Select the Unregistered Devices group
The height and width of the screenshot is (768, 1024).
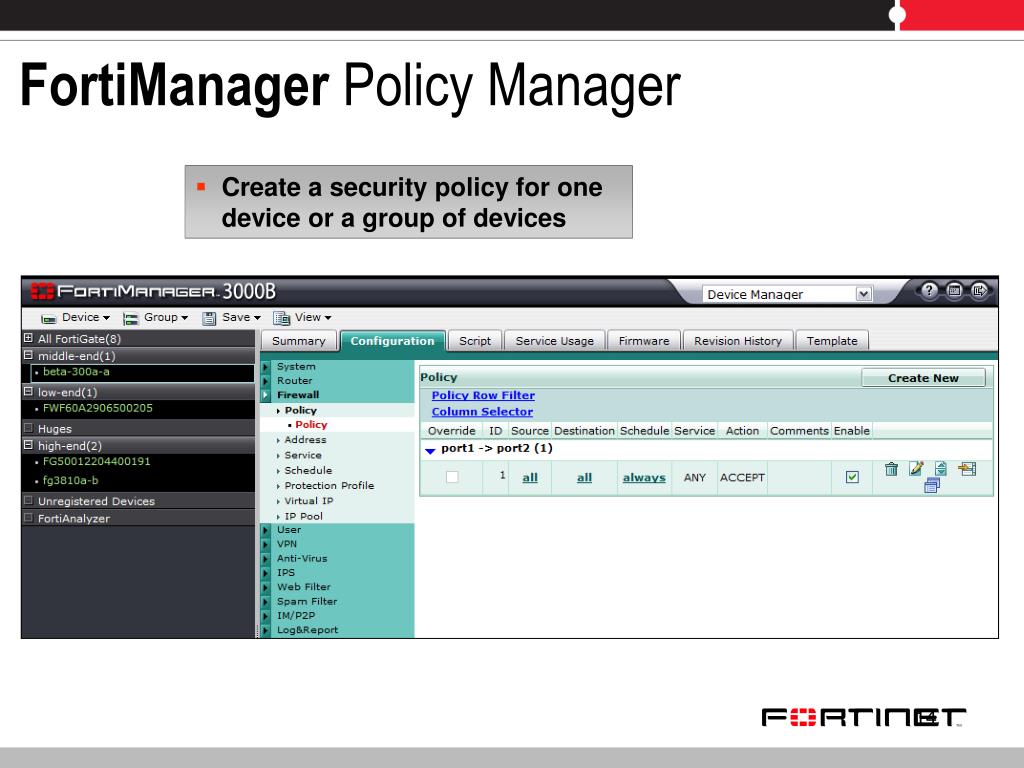[96, 502]
